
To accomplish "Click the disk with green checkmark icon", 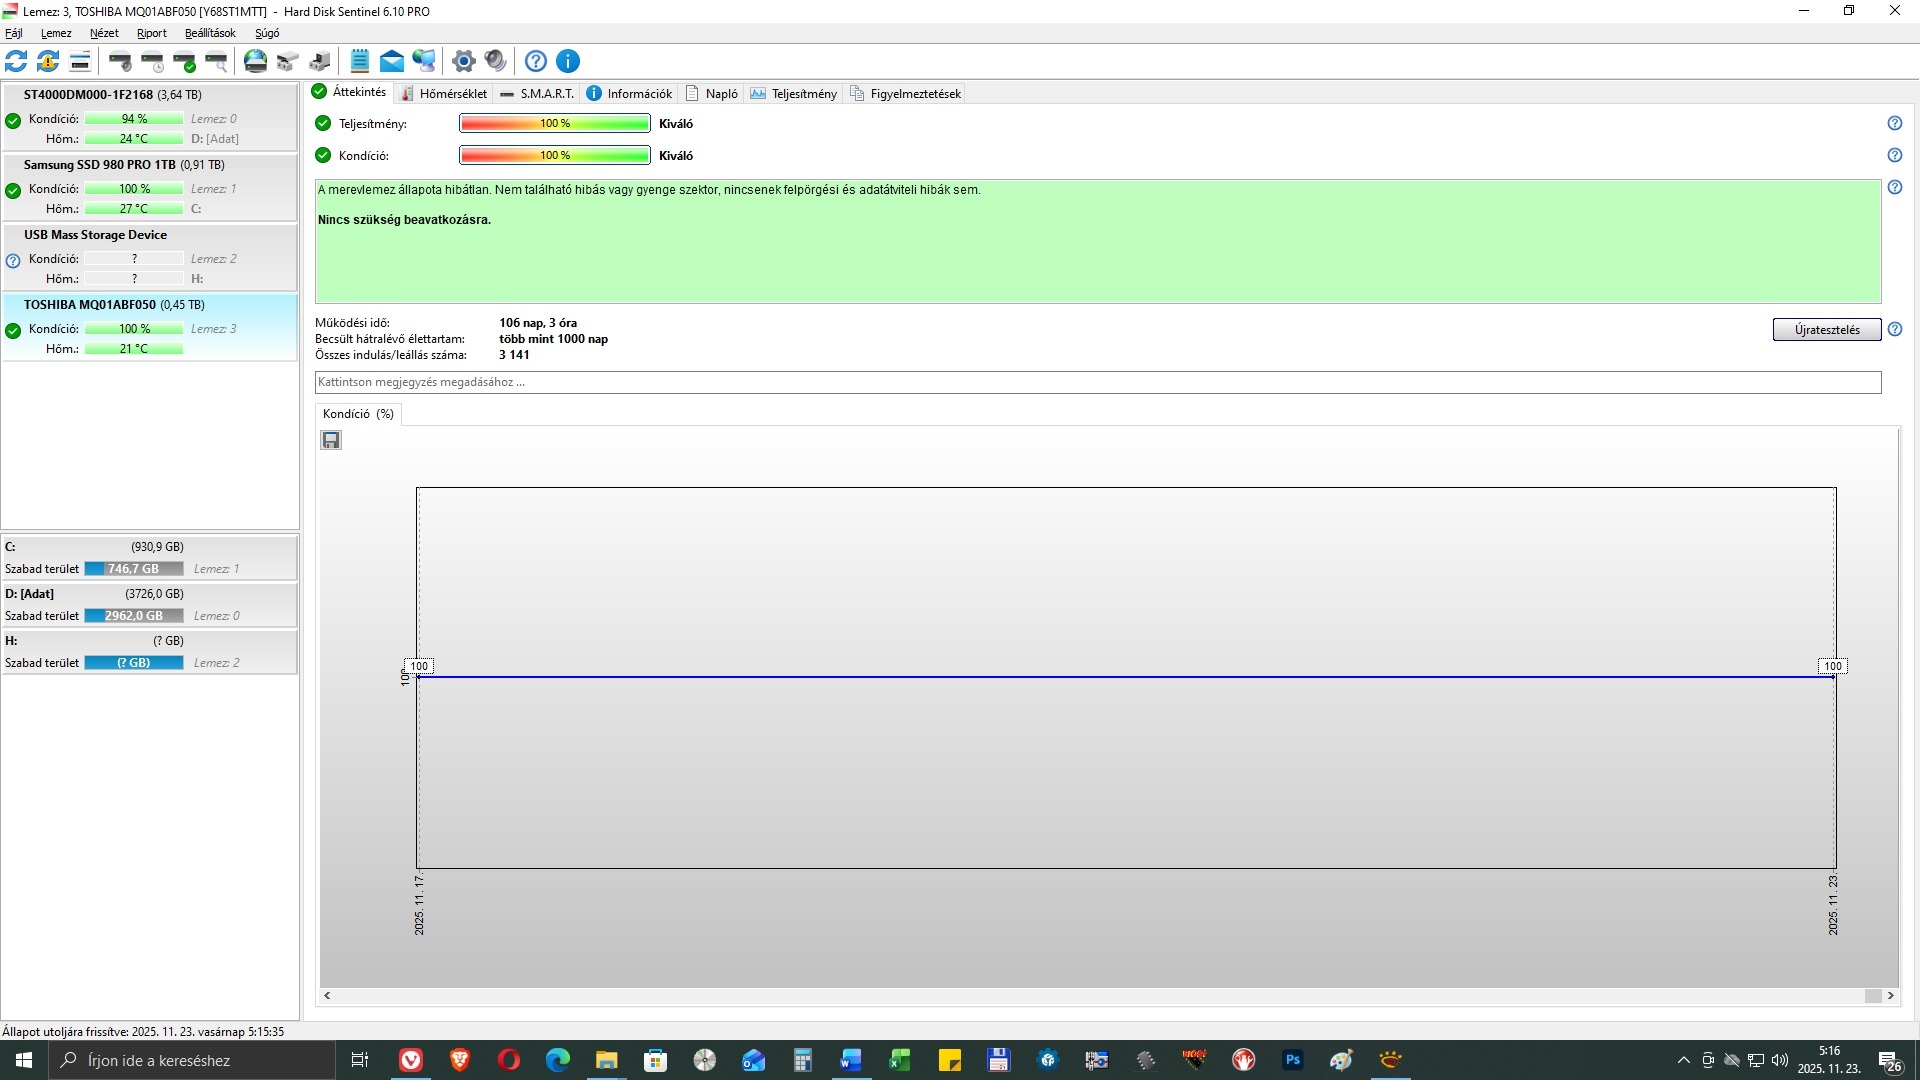I will pos(185,62).
